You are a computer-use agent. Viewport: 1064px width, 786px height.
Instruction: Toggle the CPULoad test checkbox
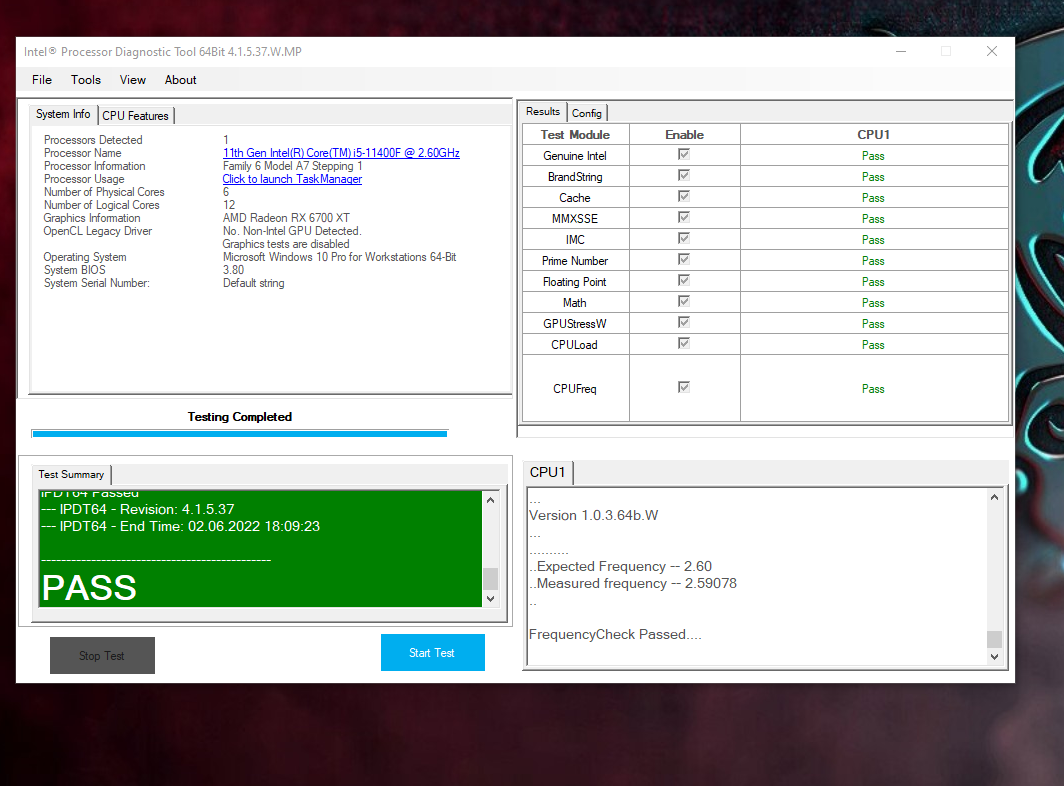point(684,344)
